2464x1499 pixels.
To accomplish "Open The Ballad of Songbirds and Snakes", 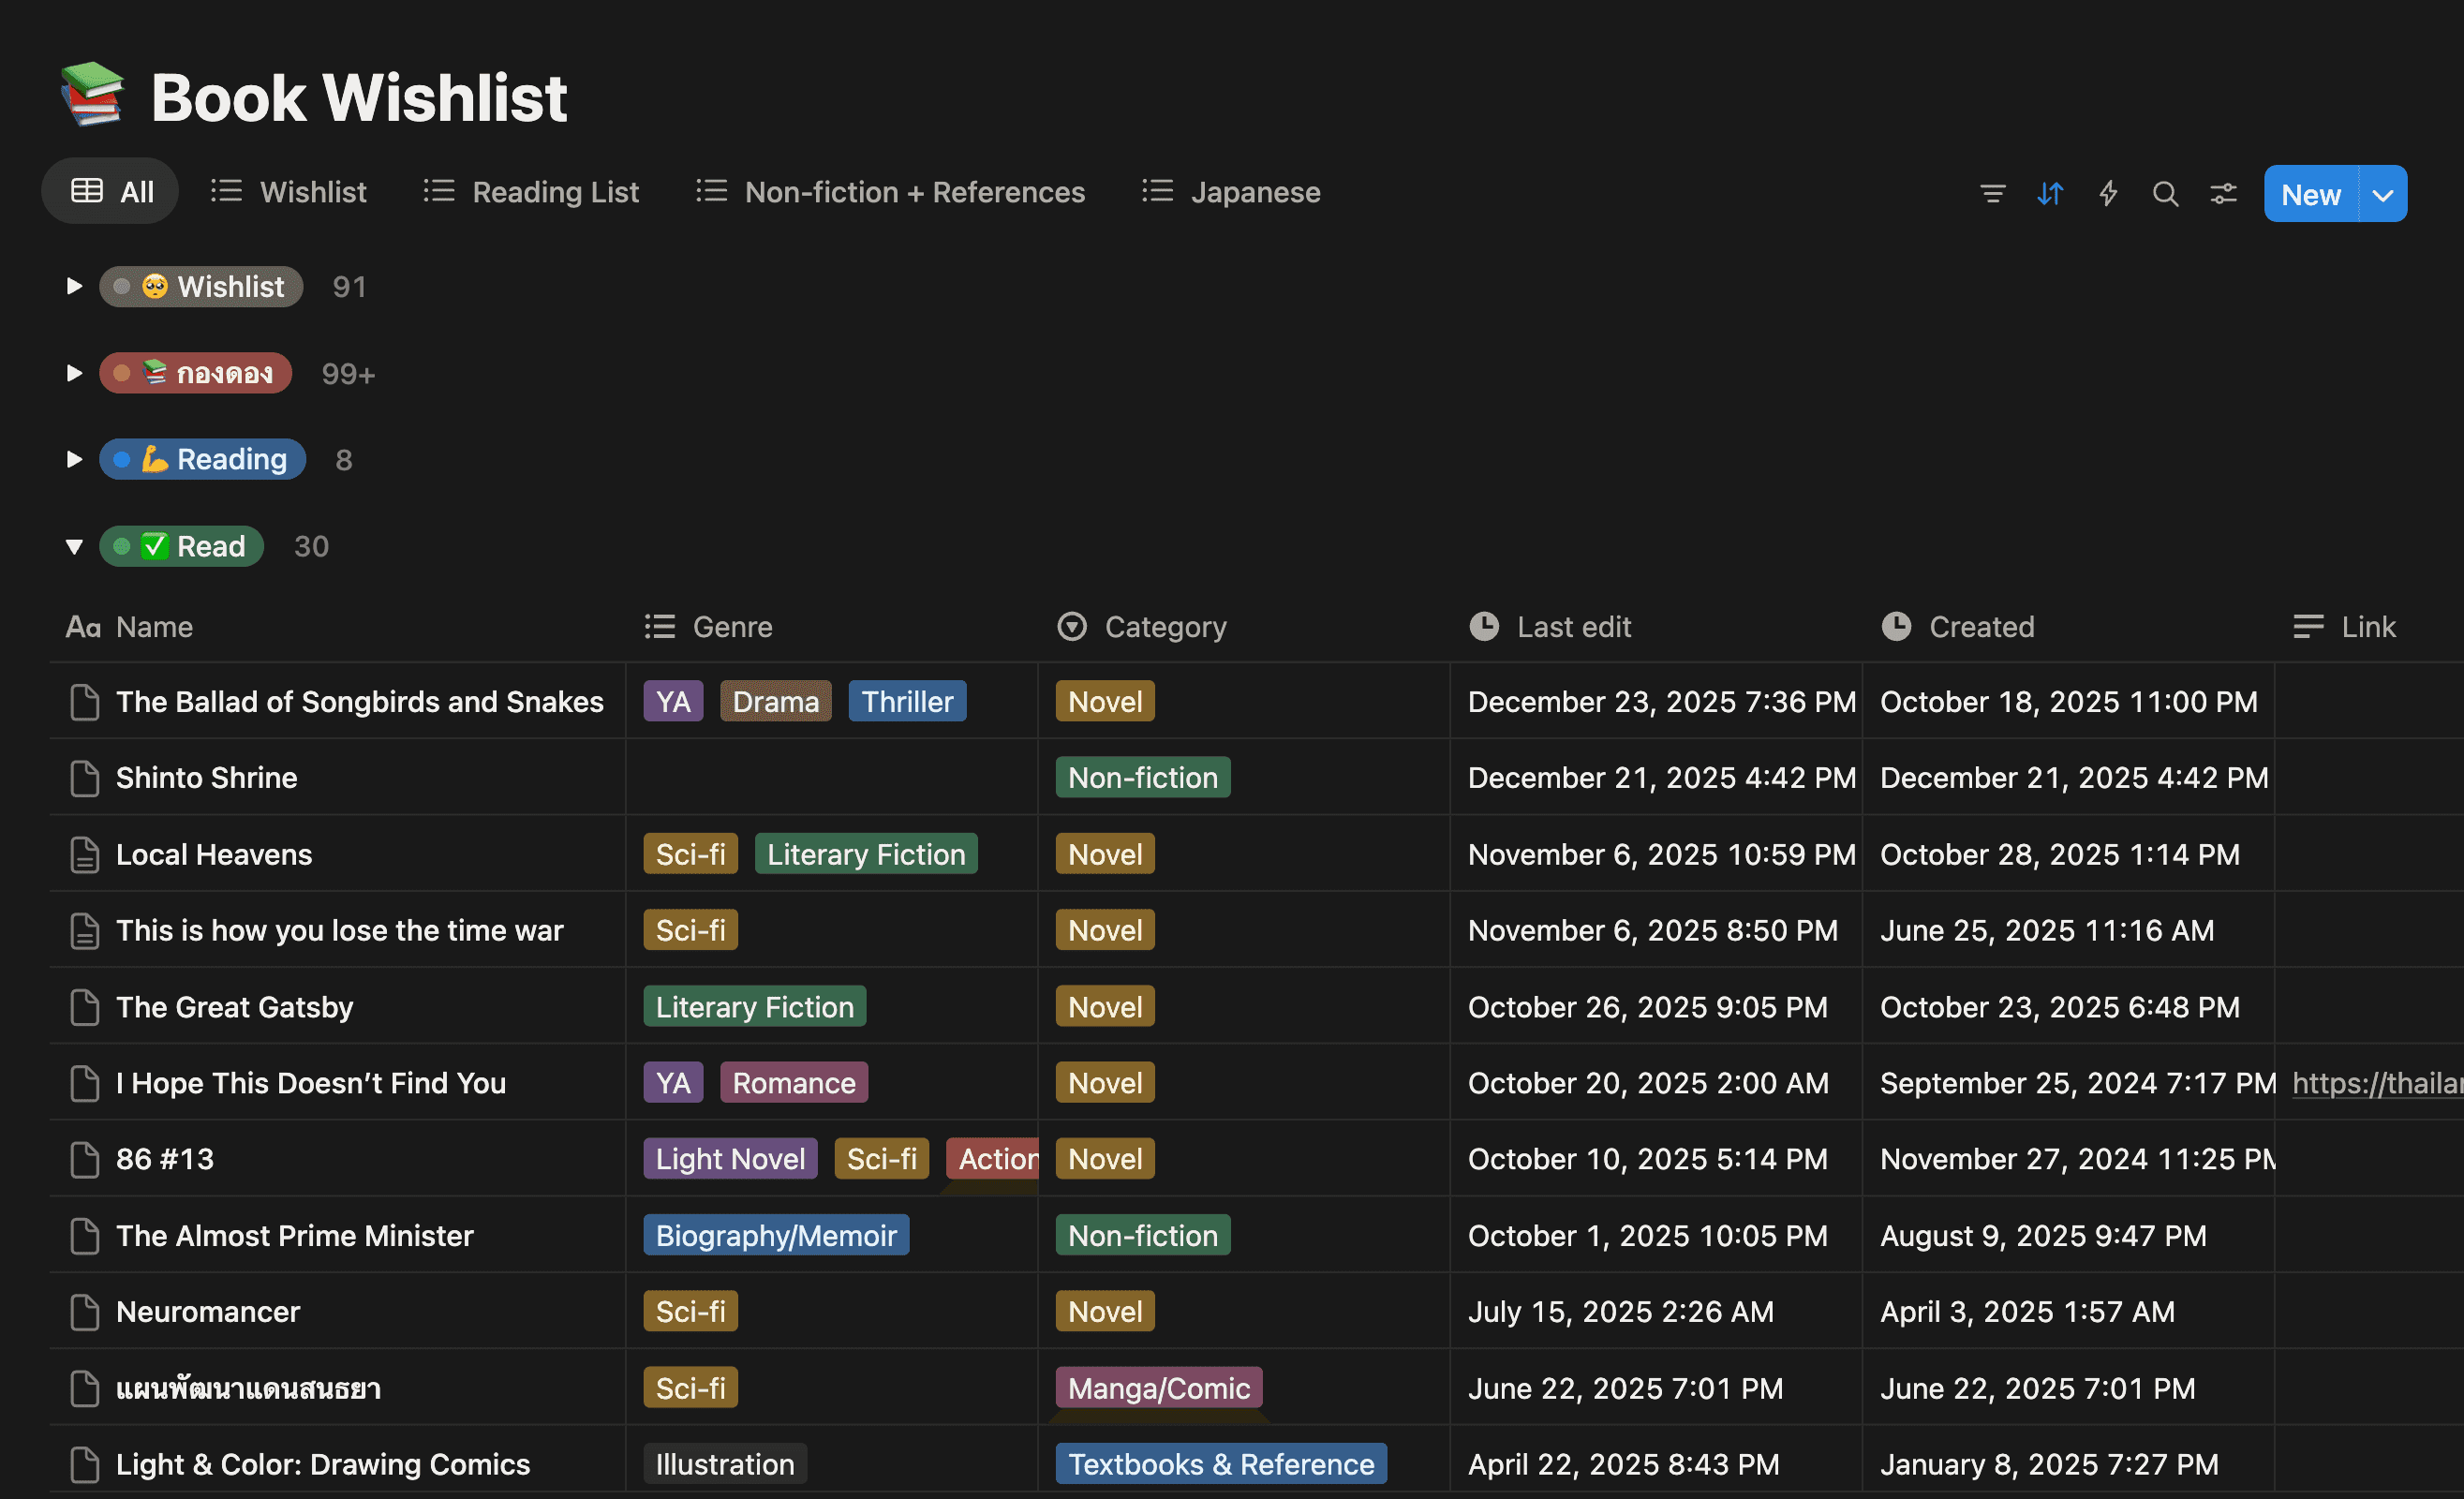I will coord(360,702).
